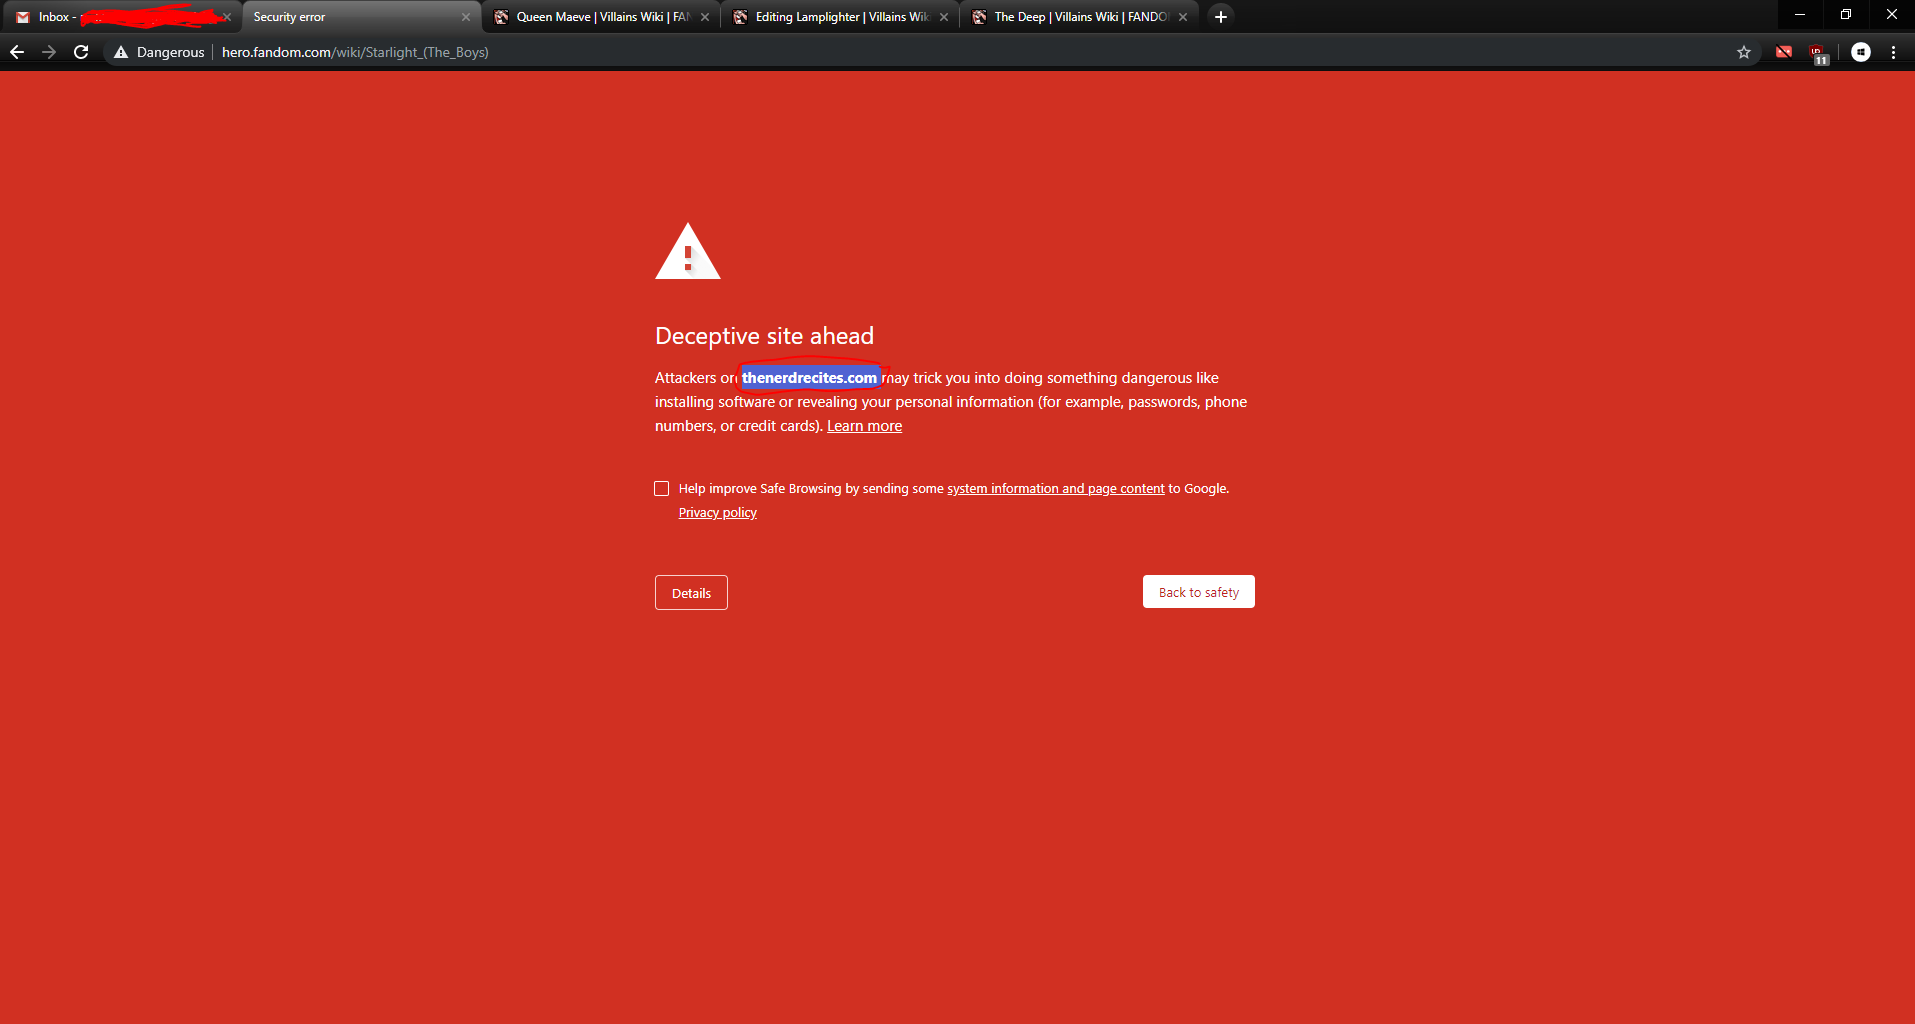This screenshot has width=1915, height=1024.
Task: Click the highlighted thenerdrecites.com text
Action: 809,378
